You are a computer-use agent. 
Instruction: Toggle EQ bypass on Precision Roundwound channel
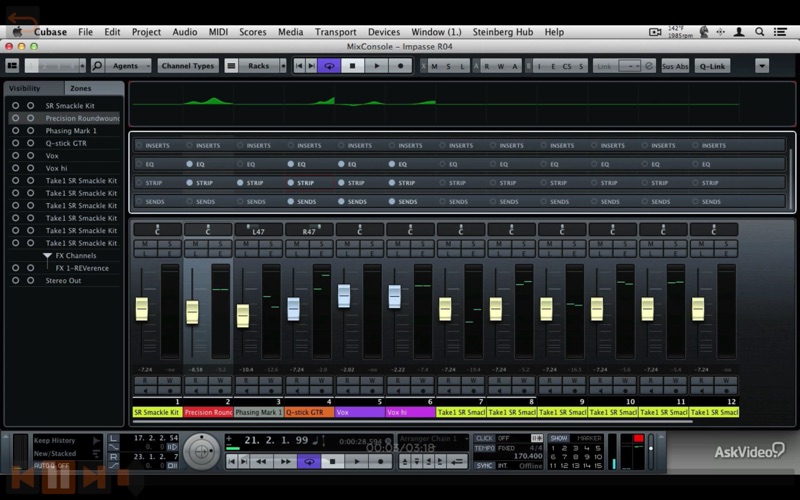pos(189,164)
